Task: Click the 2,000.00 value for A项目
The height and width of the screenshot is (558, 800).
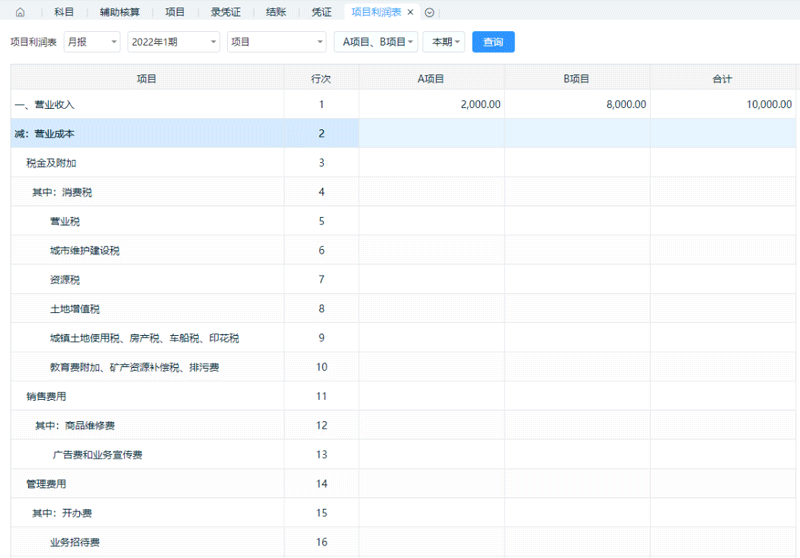Action: pyautogui.click(x=480, y=105)
